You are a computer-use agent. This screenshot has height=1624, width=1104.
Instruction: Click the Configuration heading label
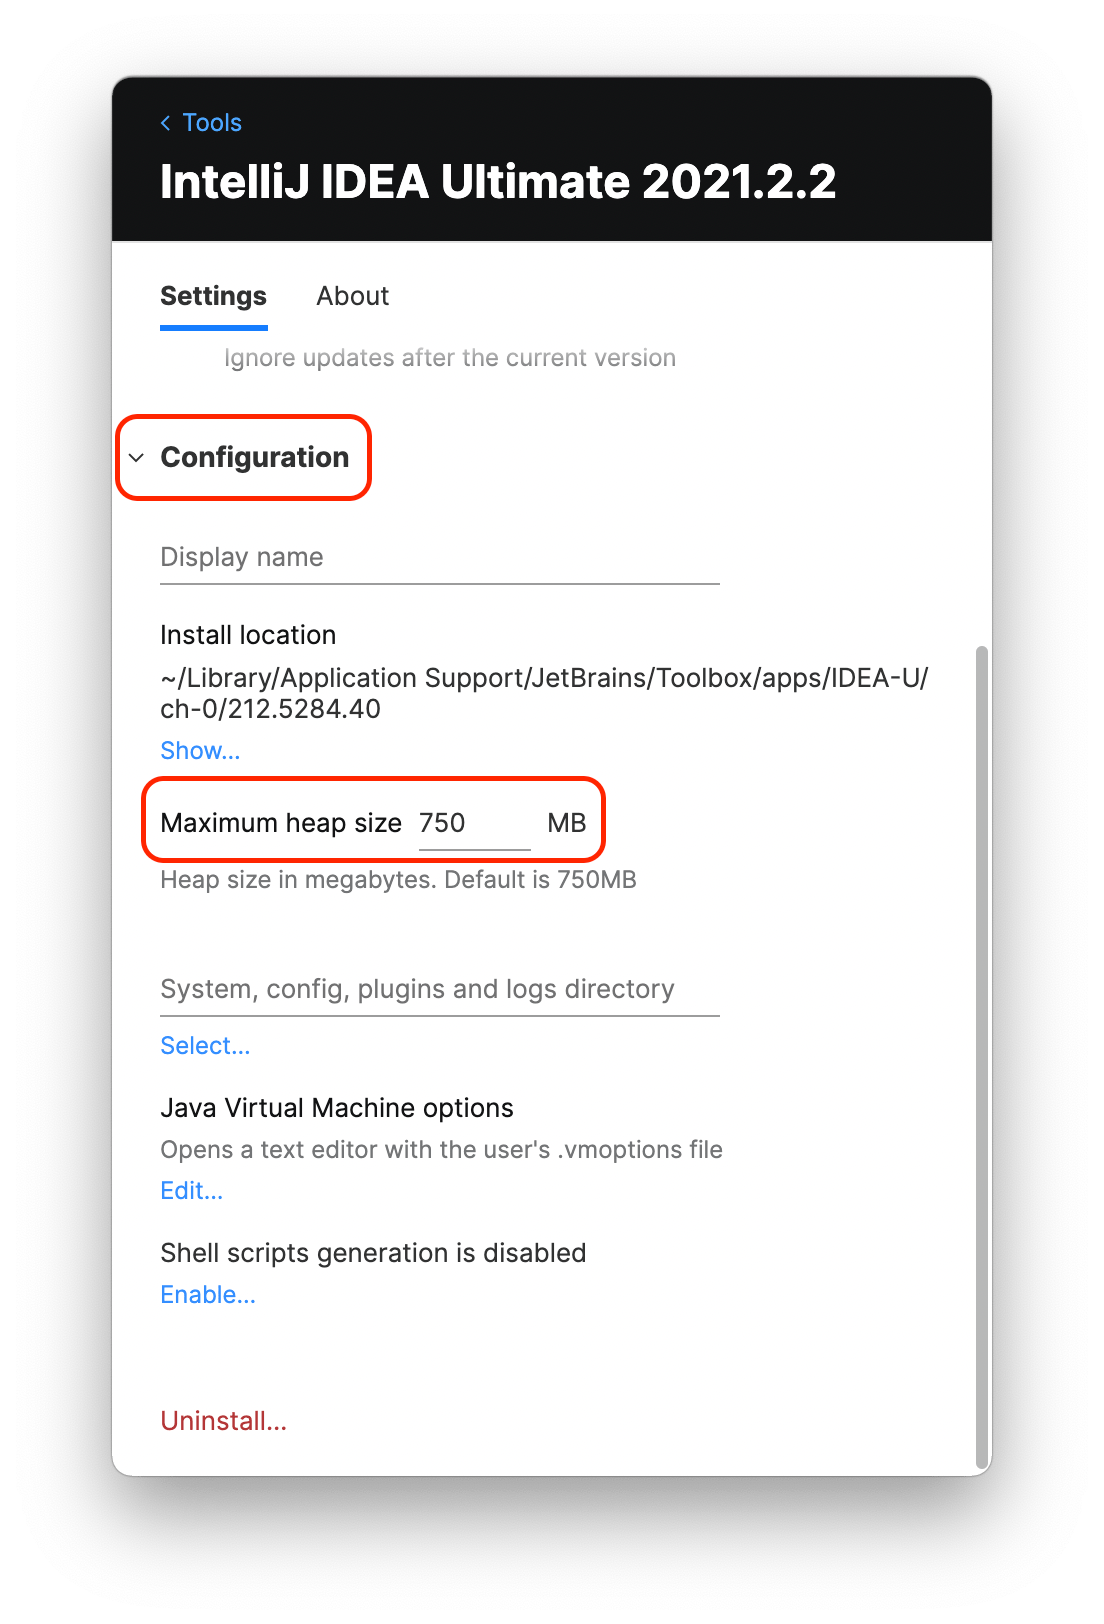[255, 458]
